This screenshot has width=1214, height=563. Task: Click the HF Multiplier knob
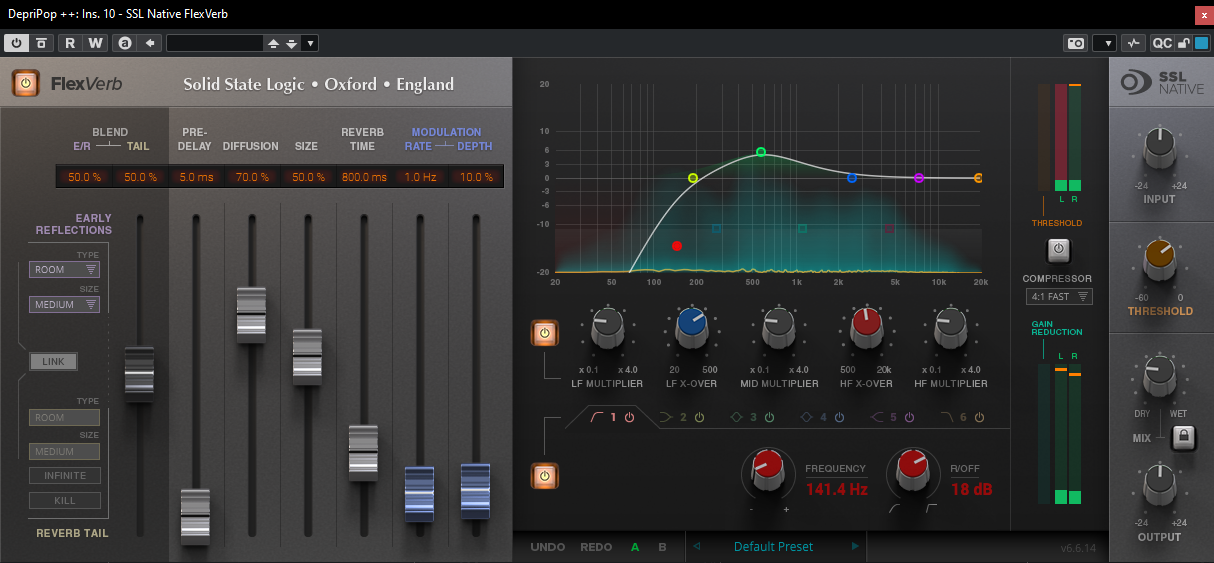click(950, 326)
